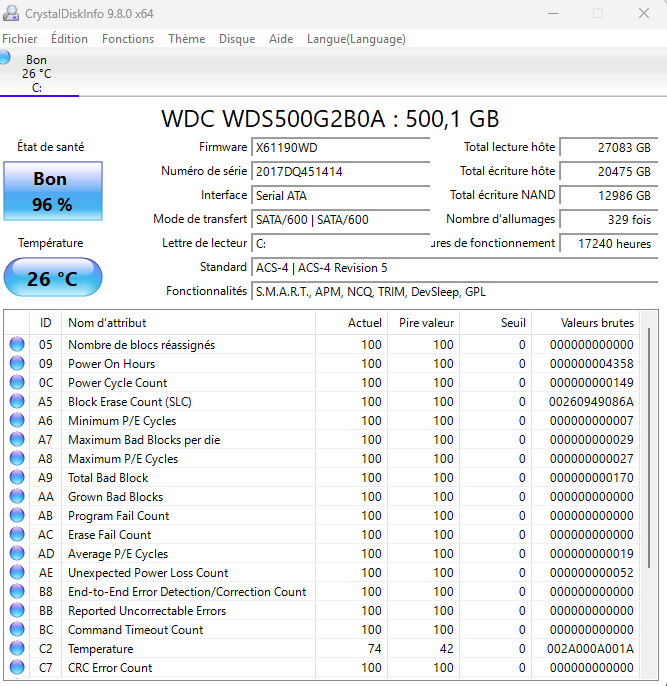667x686 pixels.
Task: Click status orb for Nombre de blocs réassignés
Action: (17, 344)
